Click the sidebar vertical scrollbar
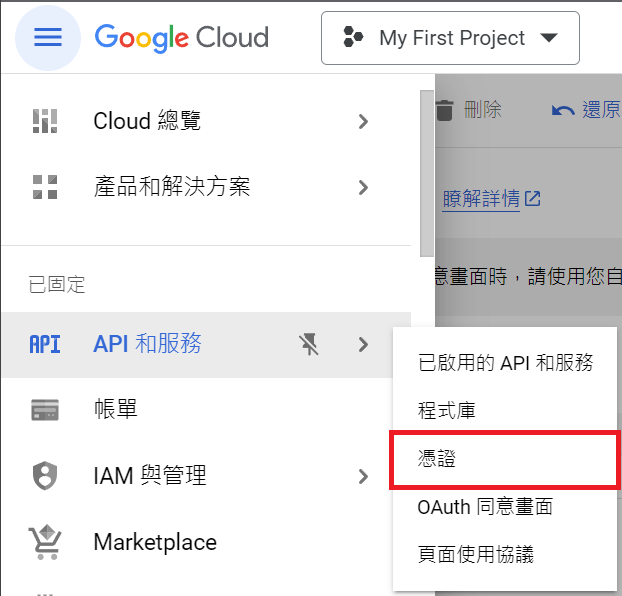 (x=427, y=173)
